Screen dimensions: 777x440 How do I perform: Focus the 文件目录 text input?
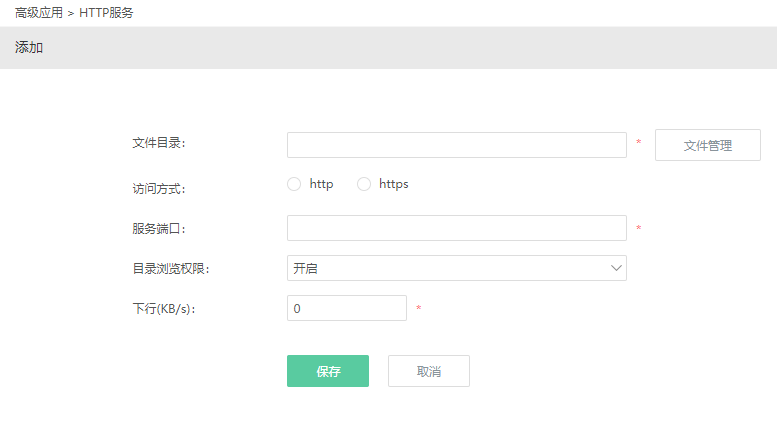pyautogui.click(x=456, y=145)
